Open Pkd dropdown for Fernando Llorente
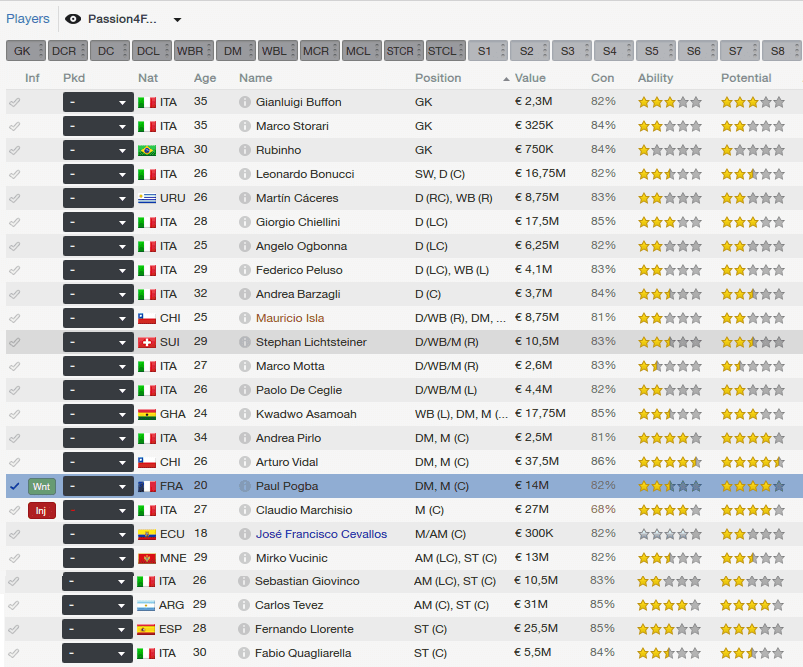The height and width of the screenshot is (667, 803). click(97, 629)
